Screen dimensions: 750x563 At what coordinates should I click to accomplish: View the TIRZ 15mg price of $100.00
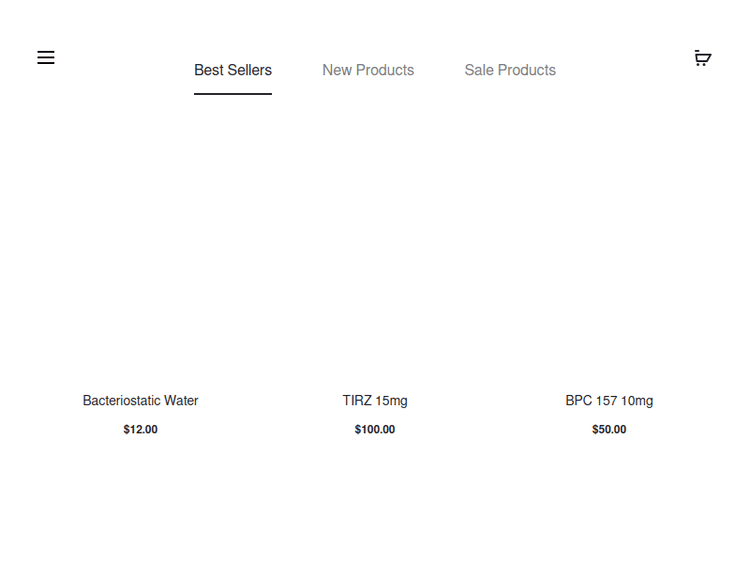point(375,430)
